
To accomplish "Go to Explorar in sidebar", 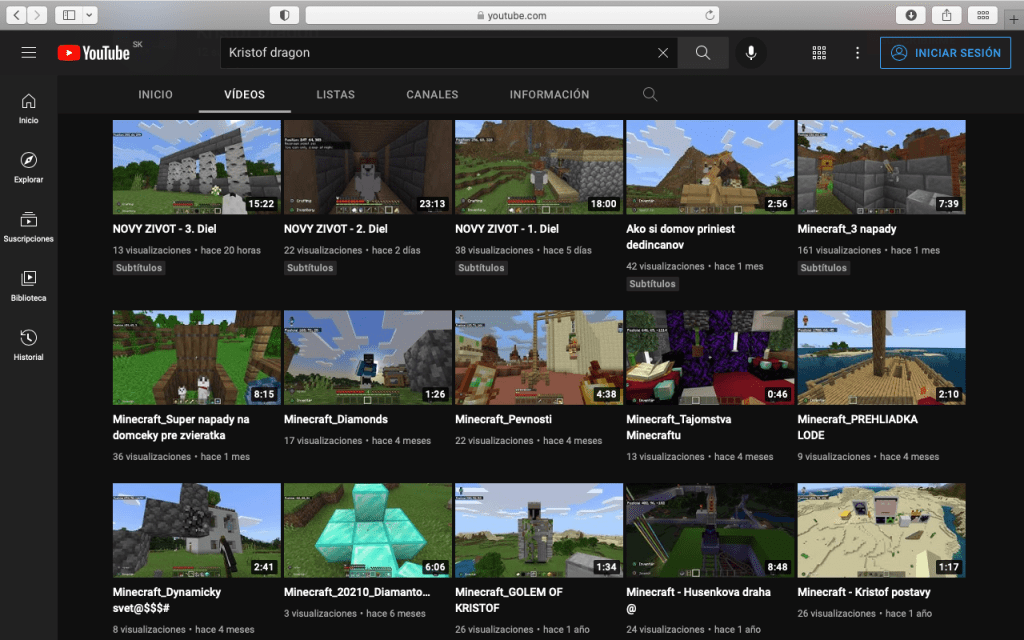I will (28, 167).
